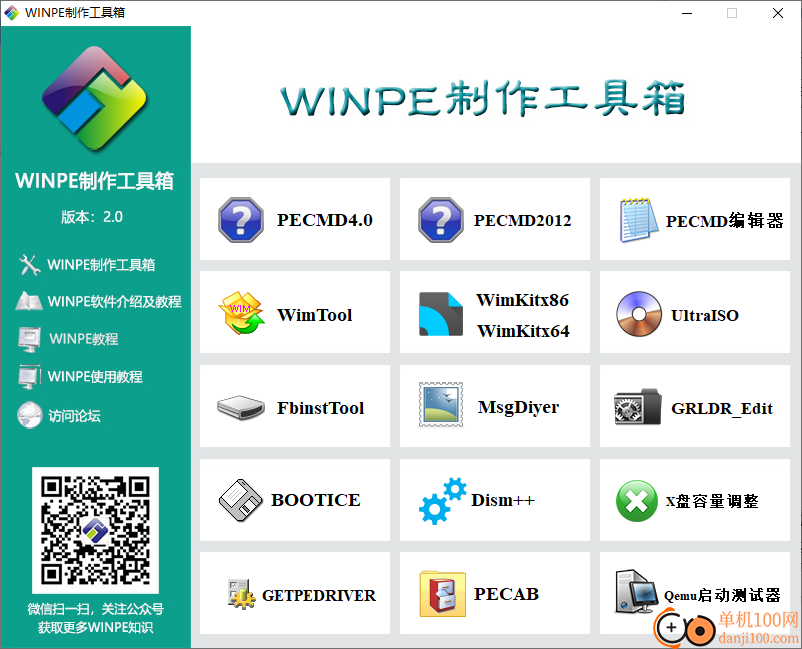
Task: Click the FbinstTool drive icon
Action: (x=240, y=408)
